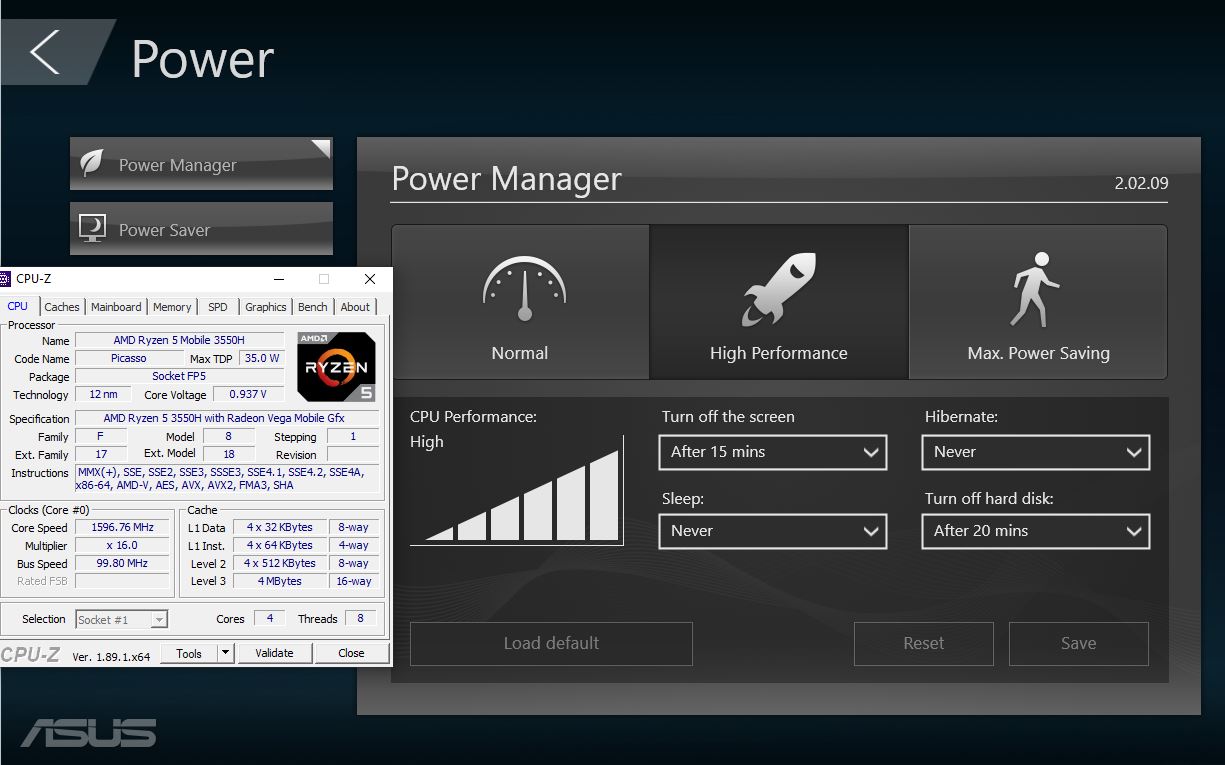Expand the Sleep dropdown

pyautogui.click(x=772, y=531)
